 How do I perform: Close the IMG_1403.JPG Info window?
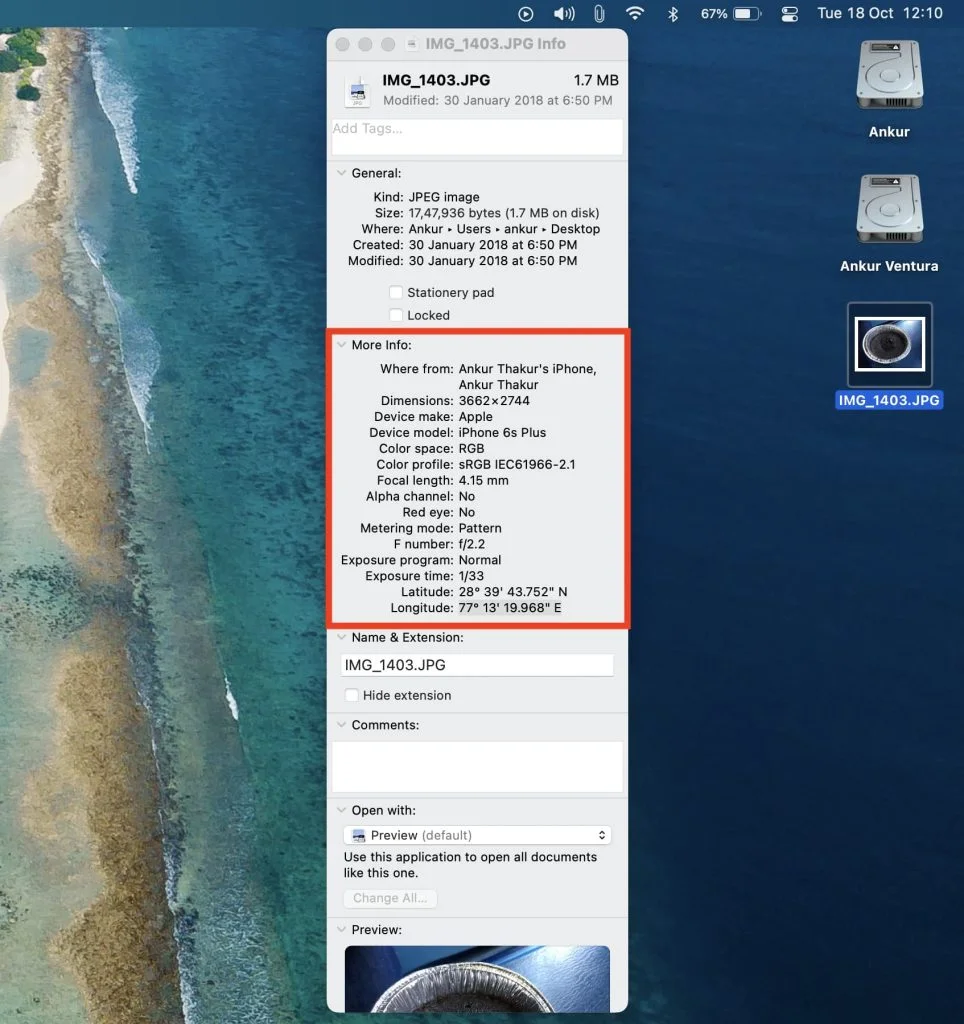tap(342, 44)
